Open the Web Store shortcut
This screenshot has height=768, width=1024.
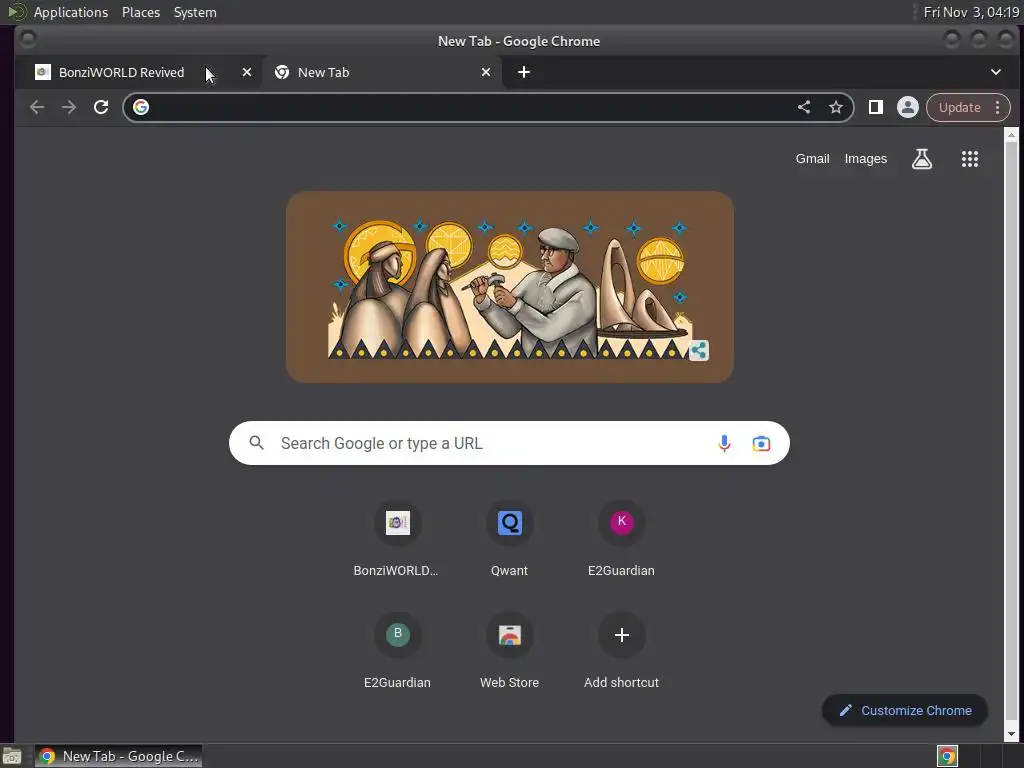(x=509, y=650)
